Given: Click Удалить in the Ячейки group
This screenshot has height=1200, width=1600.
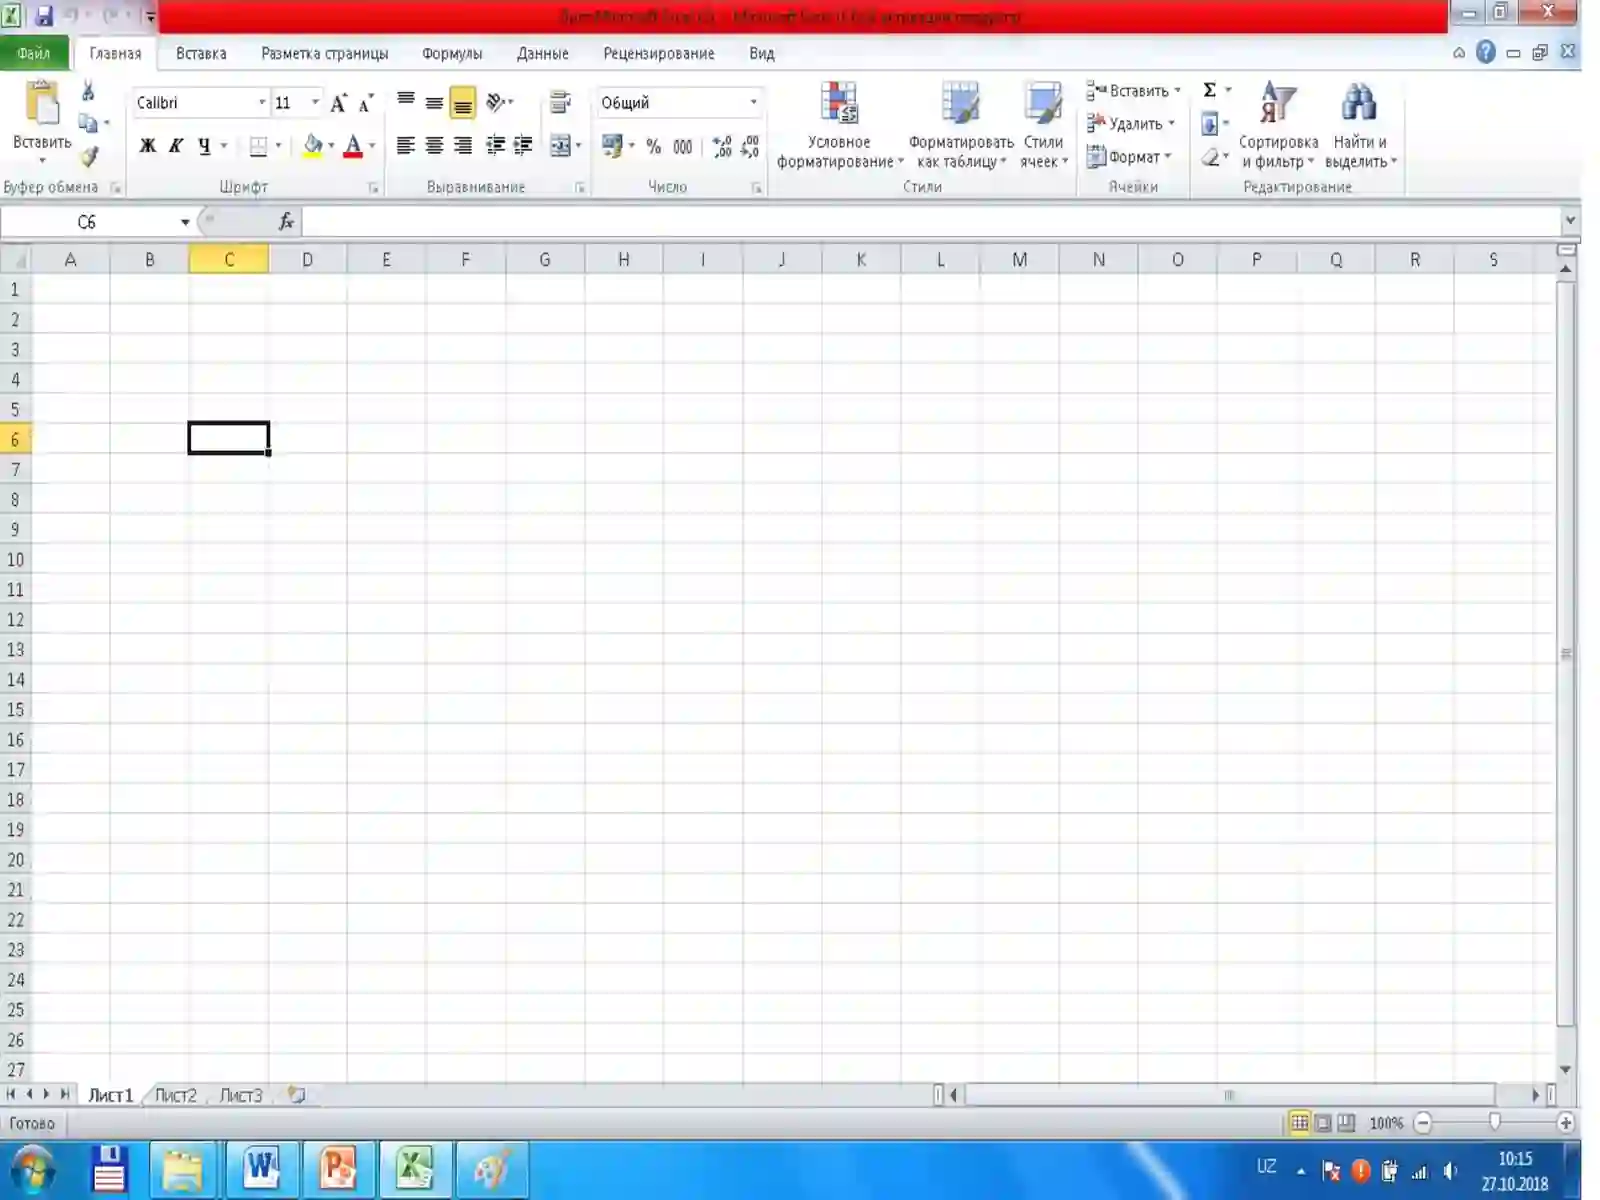Looking at the screenshot, I should click(1130, 124).
